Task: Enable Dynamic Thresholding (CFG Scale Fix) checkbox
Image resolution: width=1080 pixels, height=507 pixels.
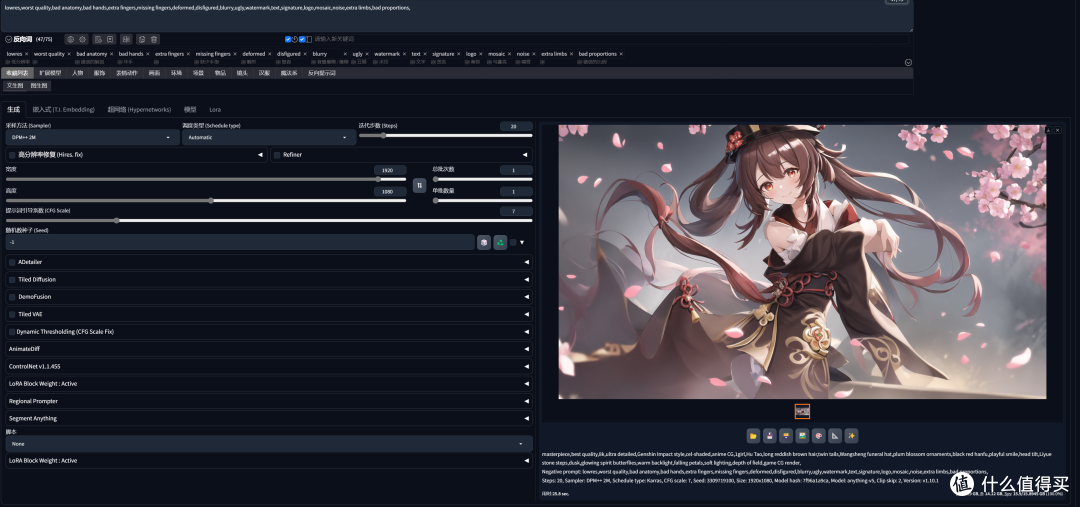Action: pos(12,331)
